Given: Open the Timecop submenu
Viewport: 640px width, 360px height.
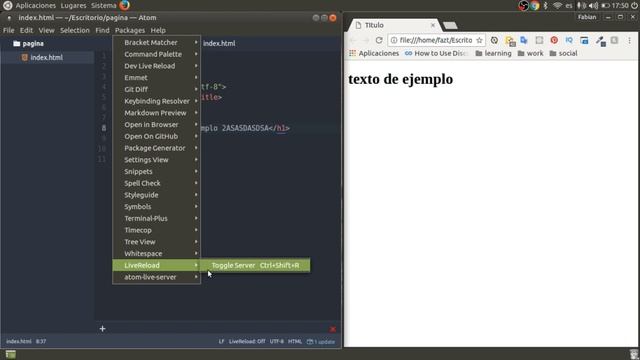Looking at the screenshot, I should click(156, 230).
